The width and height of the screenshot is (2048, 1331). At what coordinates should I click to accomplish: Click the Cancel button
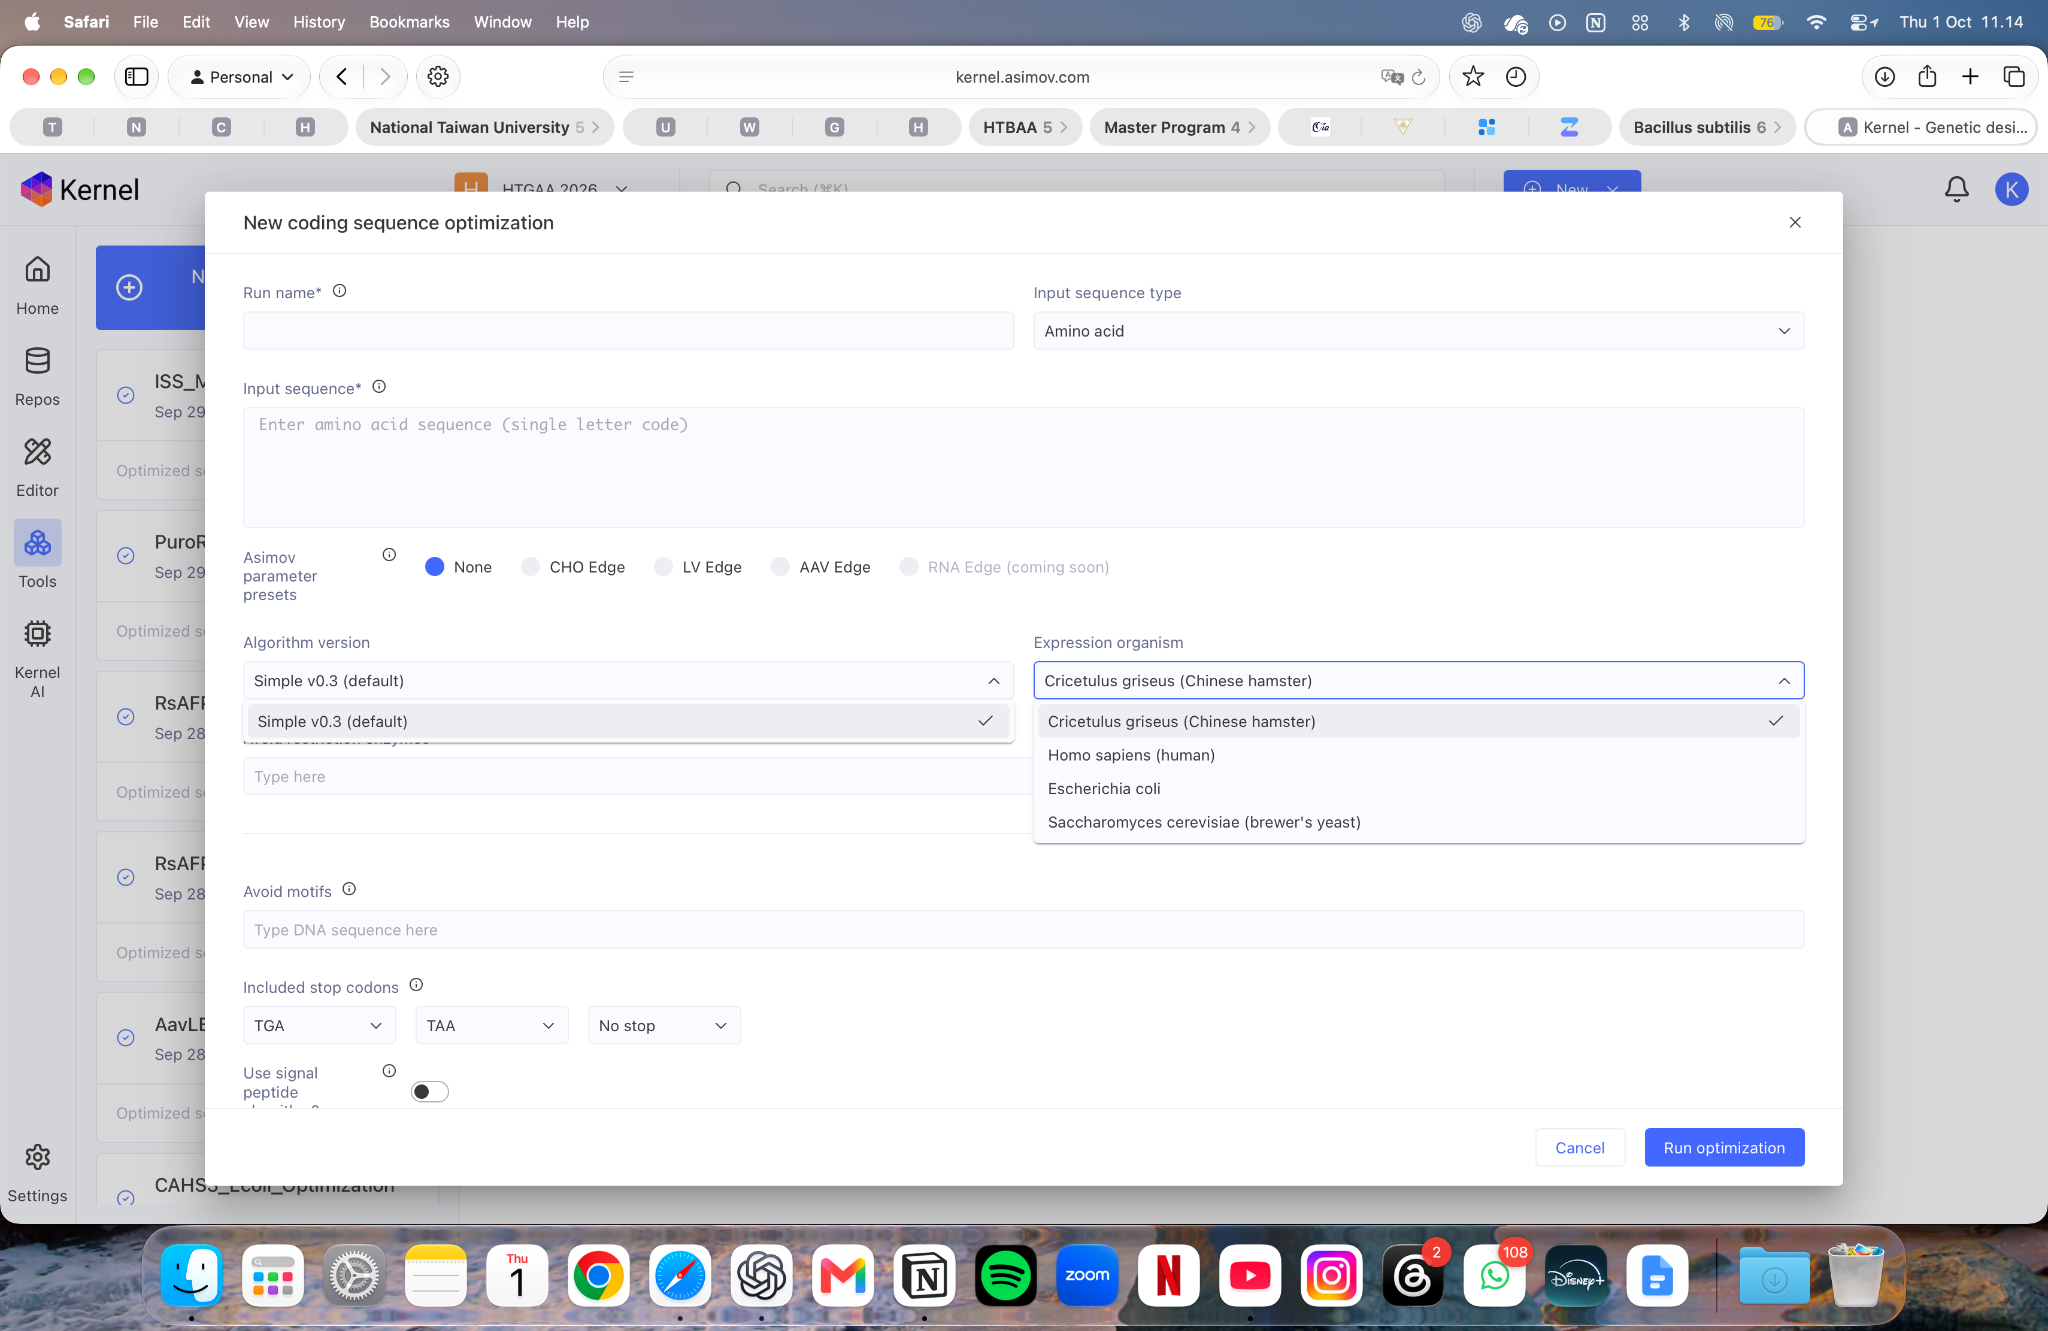coord(1580,1148)
